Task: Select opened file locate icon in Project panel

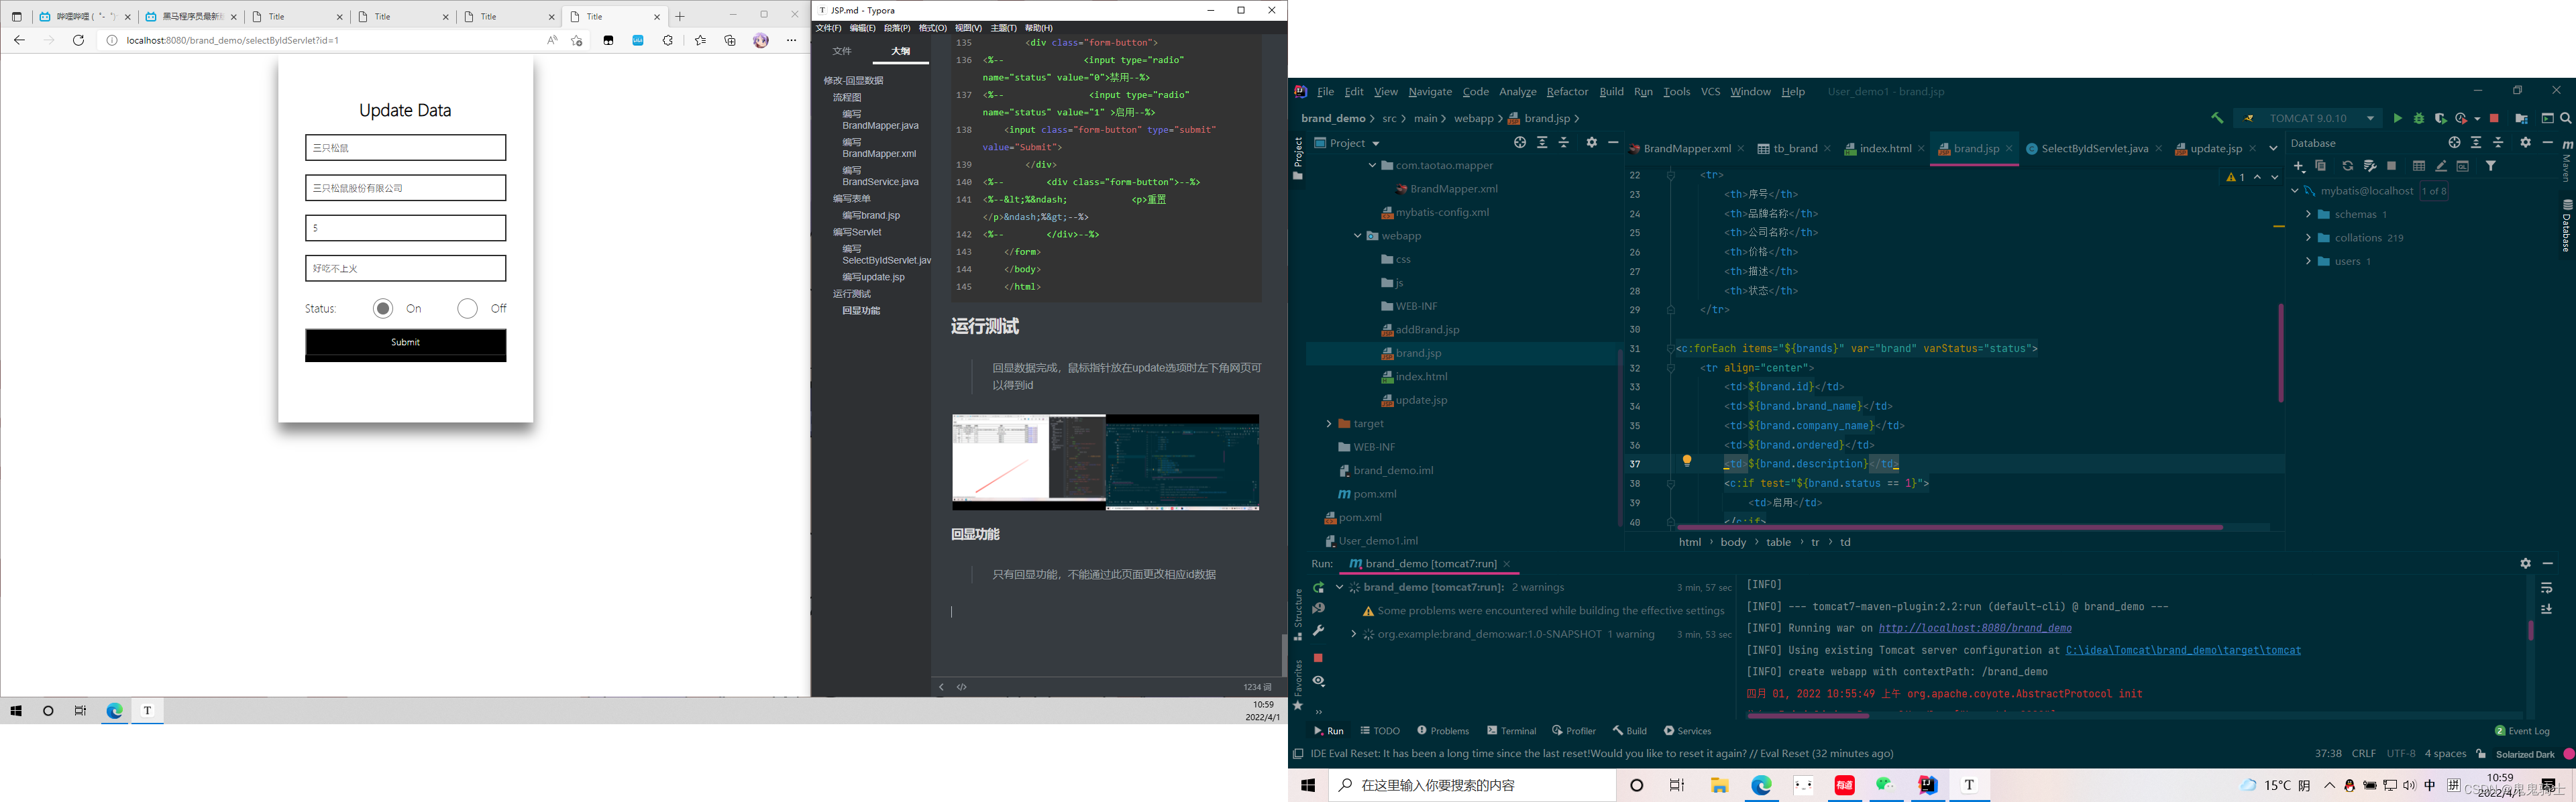Action: pos(1520,143)
